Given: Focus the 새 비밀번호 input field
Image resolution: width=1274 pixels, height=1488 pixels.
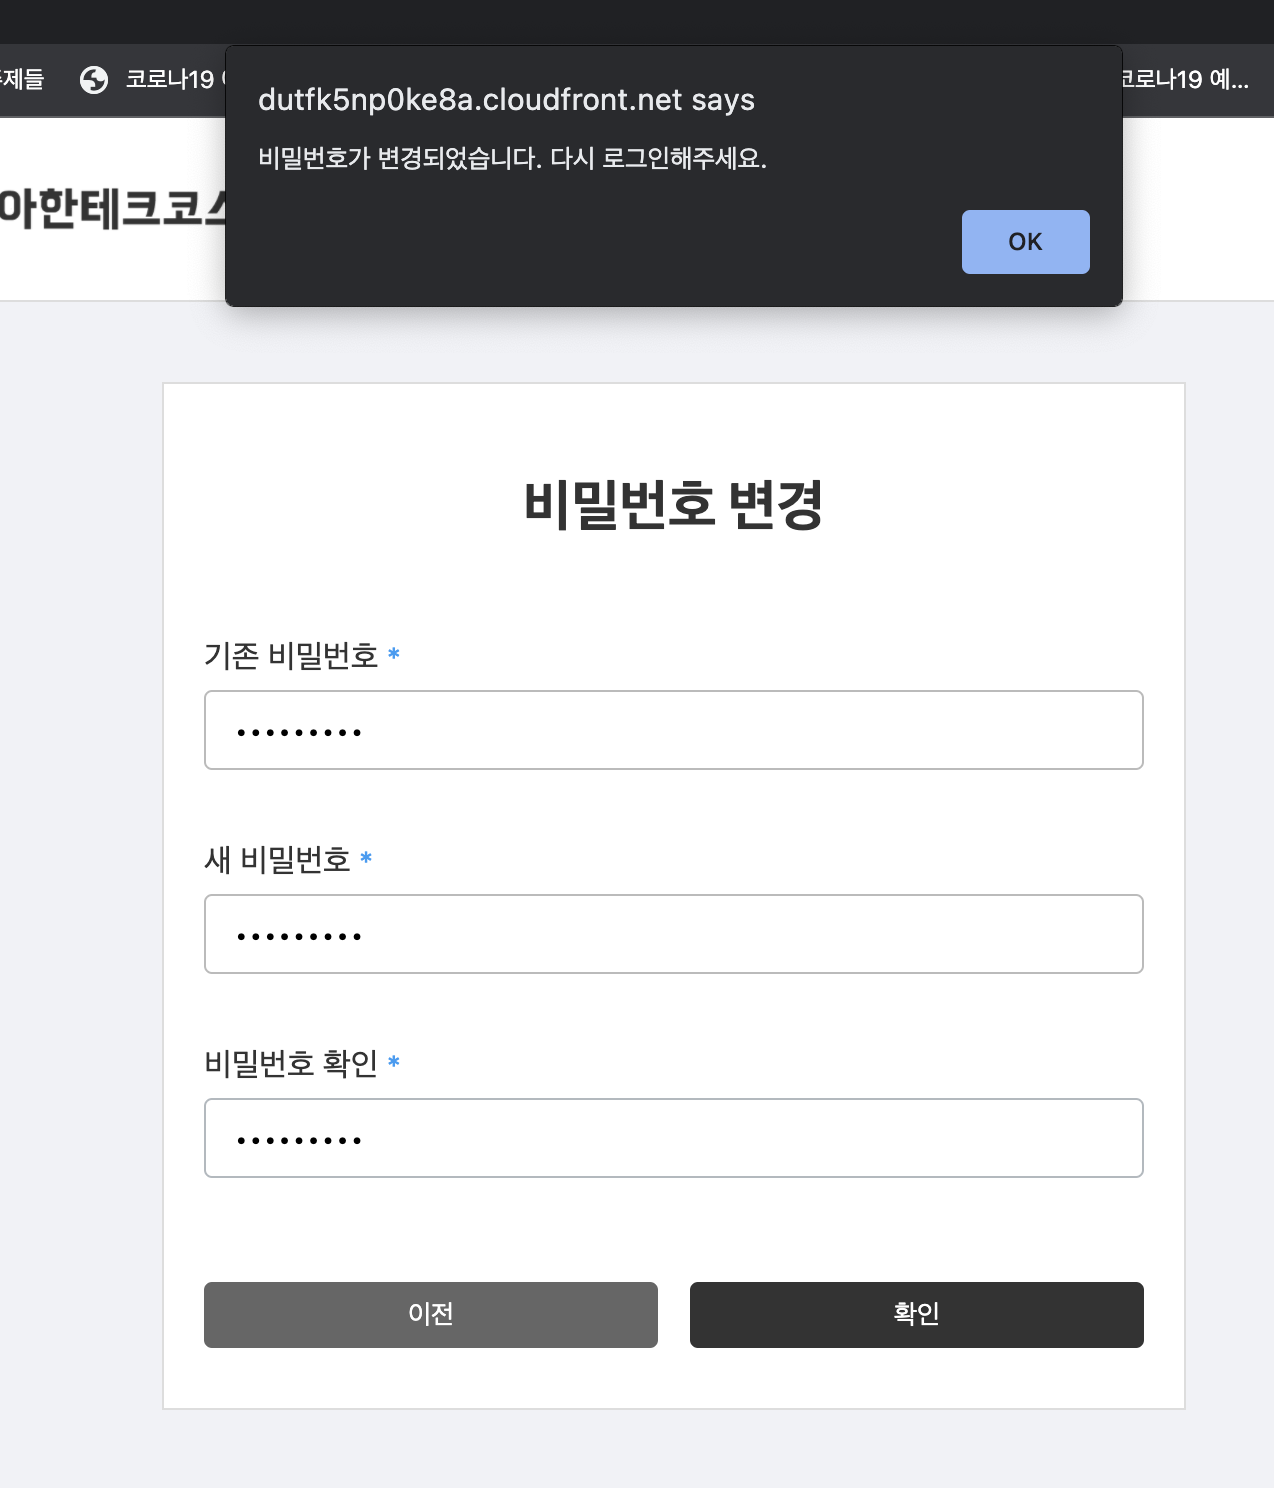Looking at the screenshot, I should click(673, 934).
